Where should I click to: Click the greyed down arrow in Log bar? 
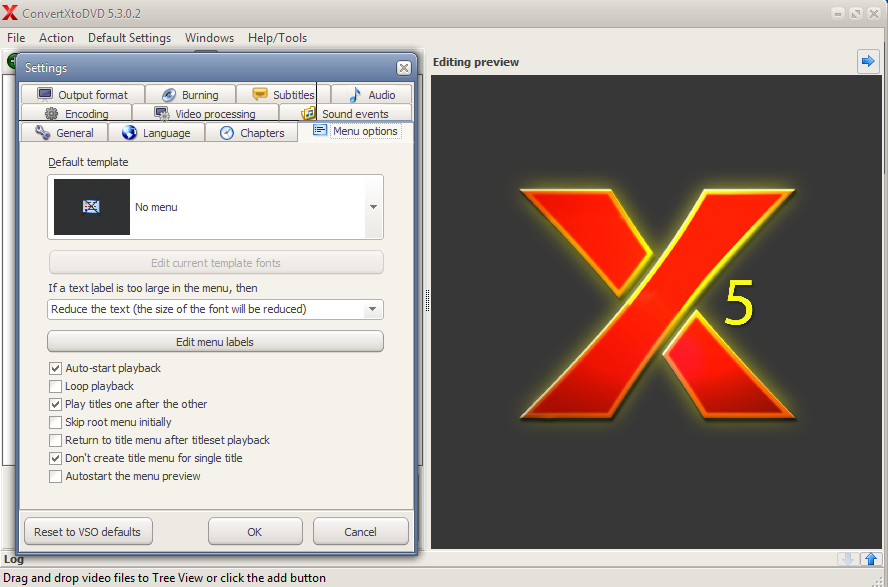tap(847, 559)
